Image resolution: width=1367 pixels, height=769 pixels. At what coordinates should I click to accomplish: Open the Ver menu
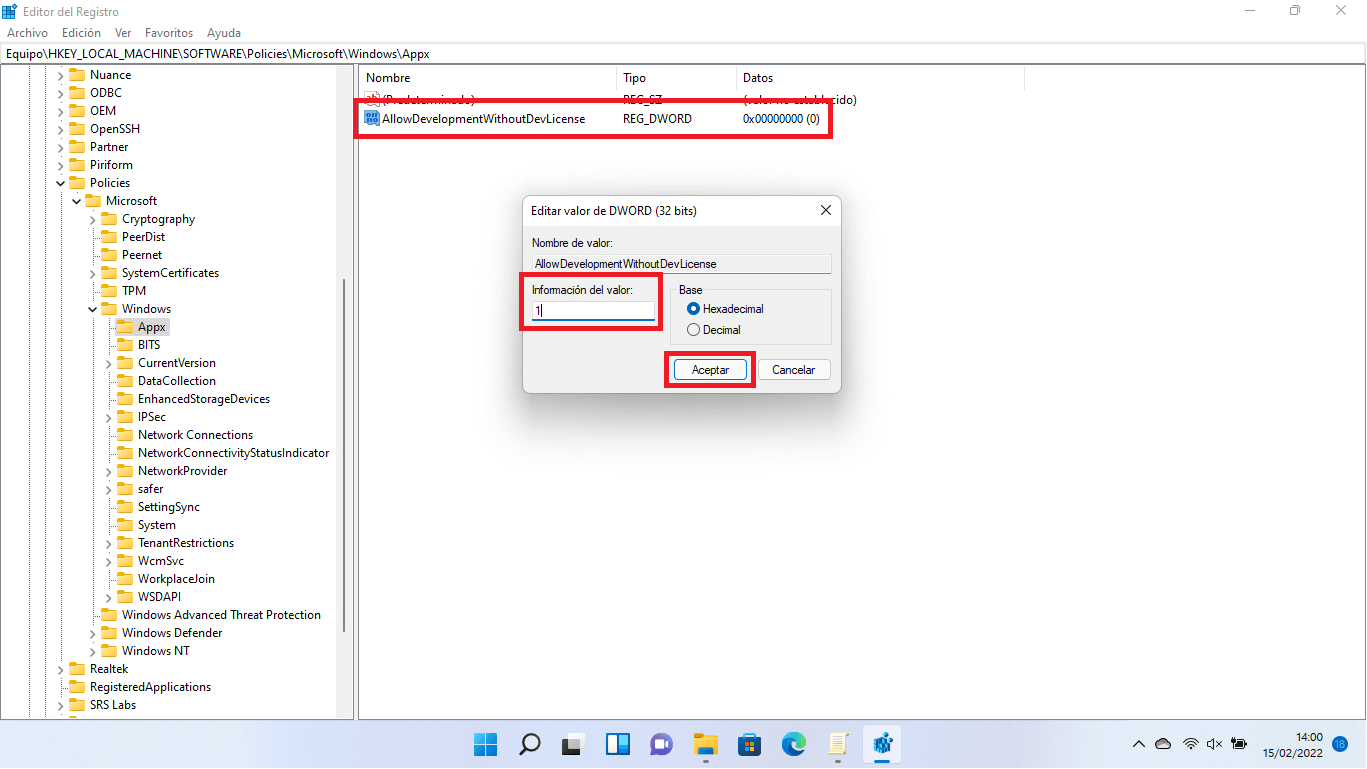(123, 33)
